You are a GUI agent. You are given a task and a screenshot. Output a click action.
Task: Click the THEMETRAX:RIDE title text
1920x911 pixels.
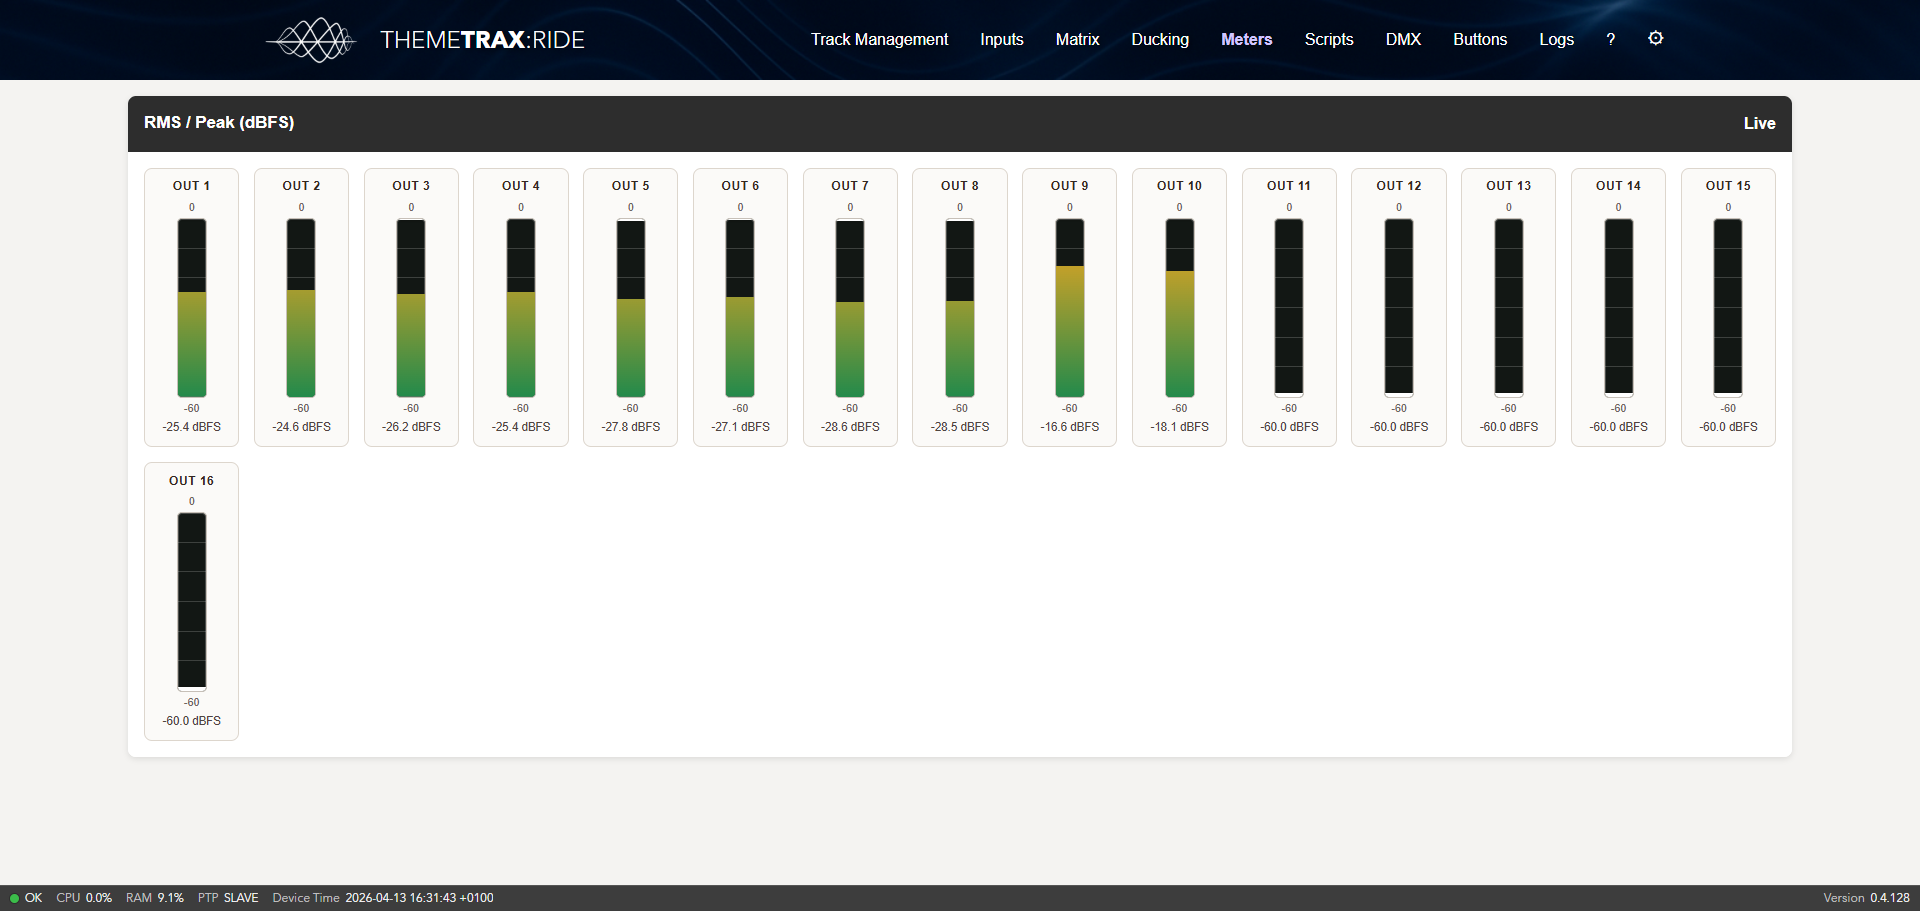point(482,40)
